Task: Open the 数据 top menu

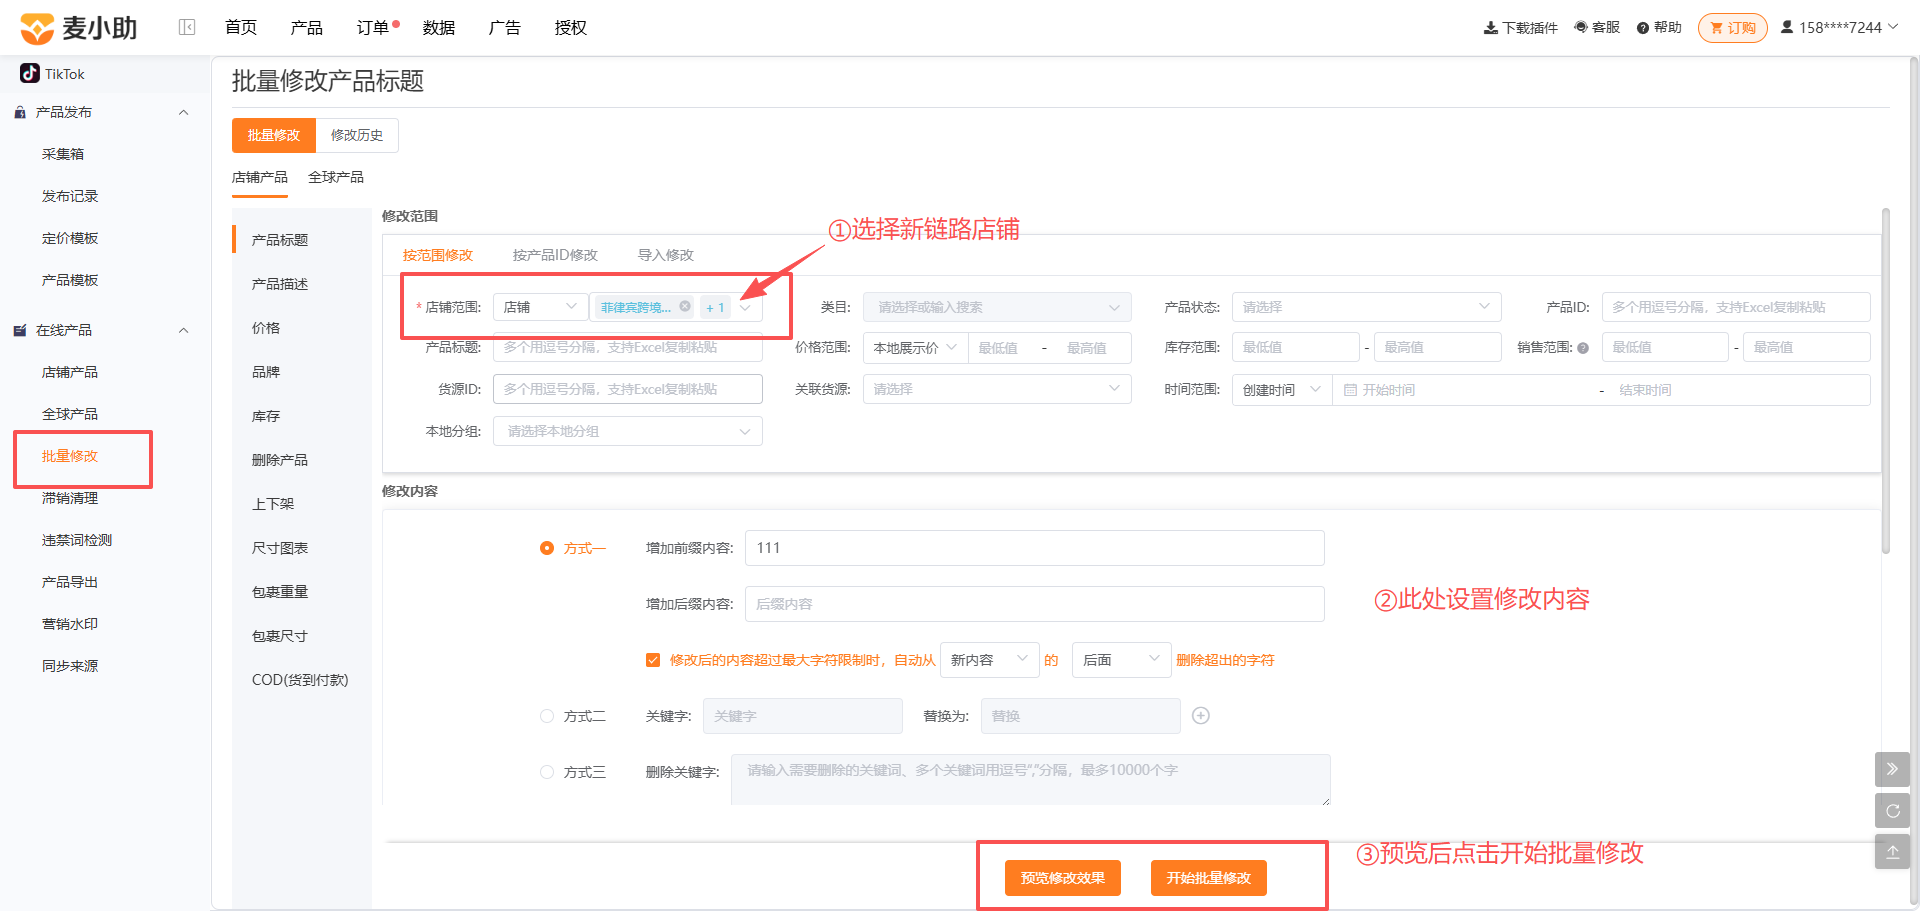Action: (439, 28)
